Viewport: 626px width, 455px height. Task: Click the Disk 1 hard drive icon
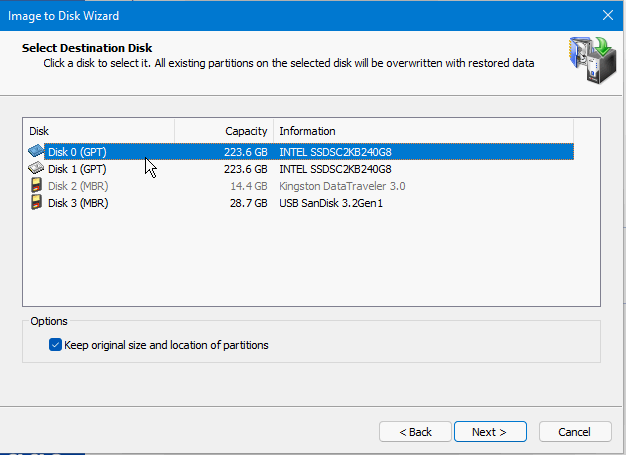(x=36, y=169)
